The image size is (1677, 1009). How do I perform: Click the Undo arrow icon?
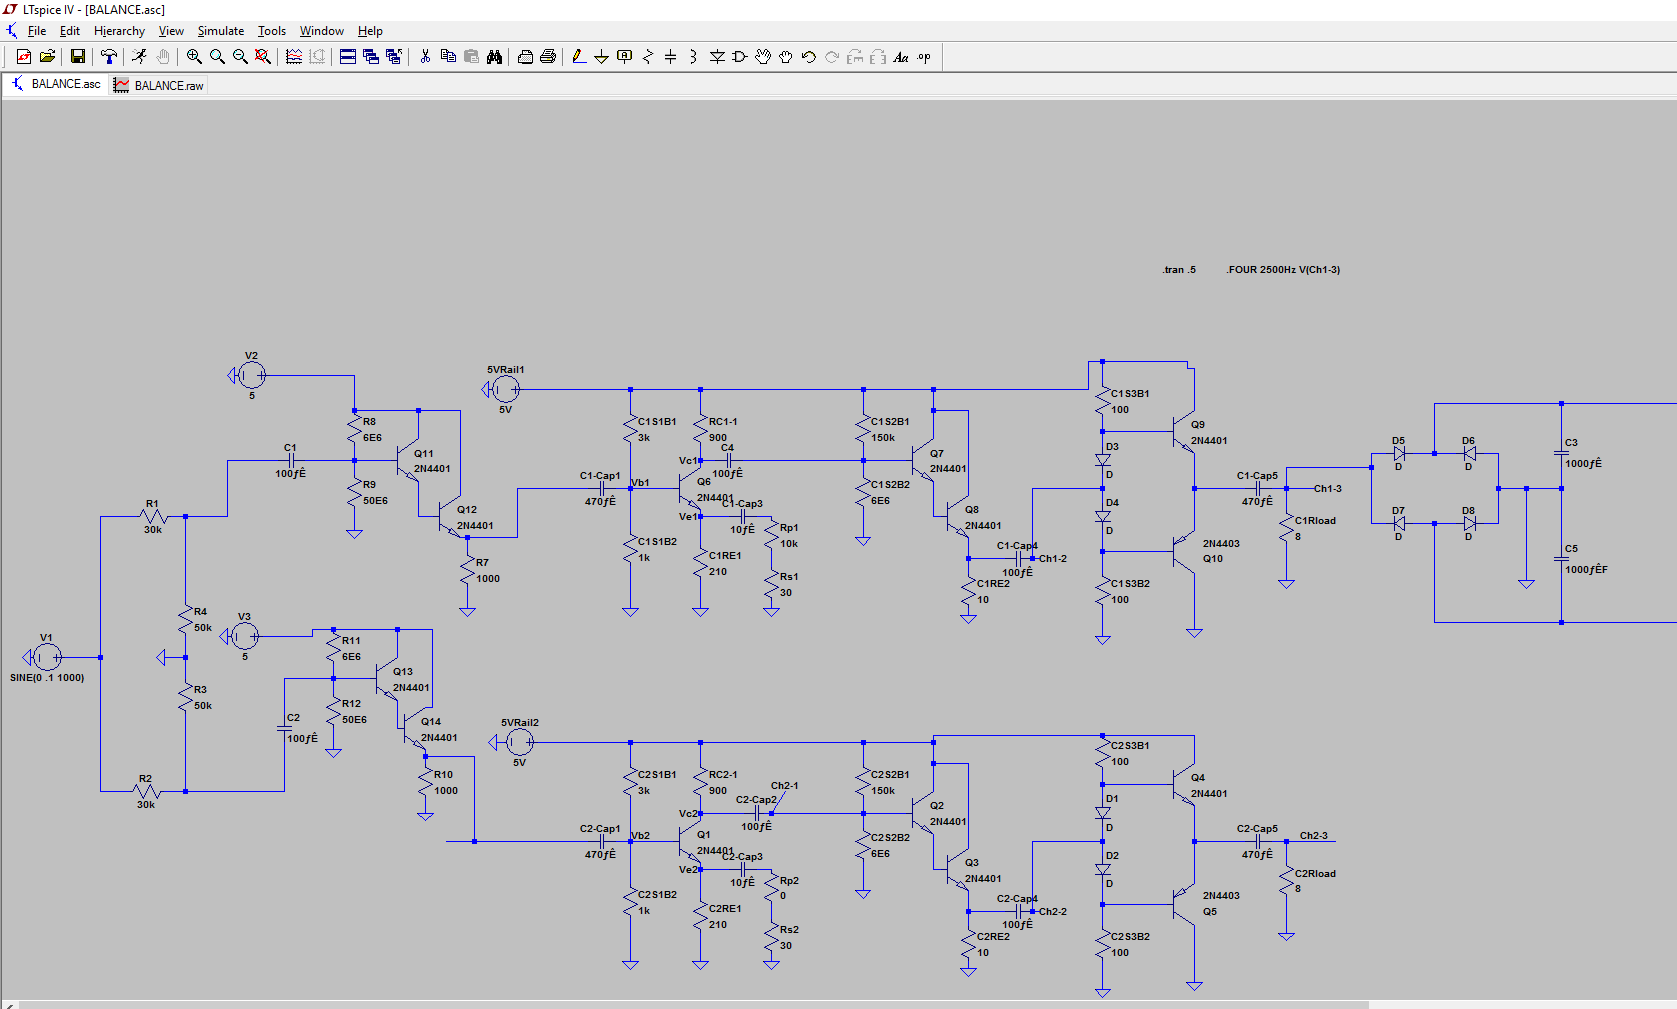pos(809,57)
